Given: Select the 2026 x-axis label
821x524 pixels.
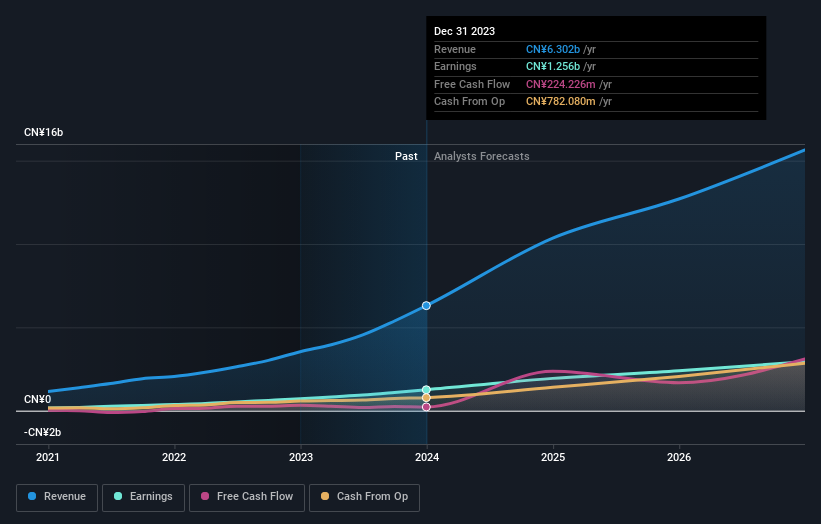Looking at the screenshot, I should click(x=679, y=457).
